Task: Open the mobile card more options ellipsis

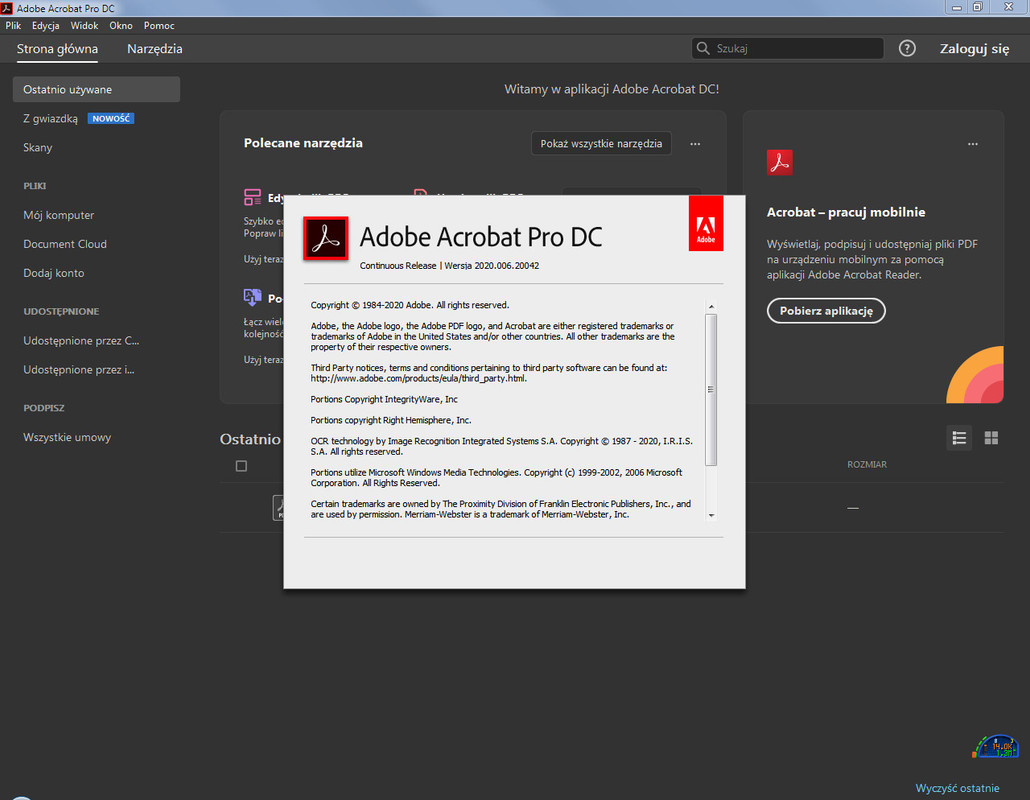Action: [973, 143]
